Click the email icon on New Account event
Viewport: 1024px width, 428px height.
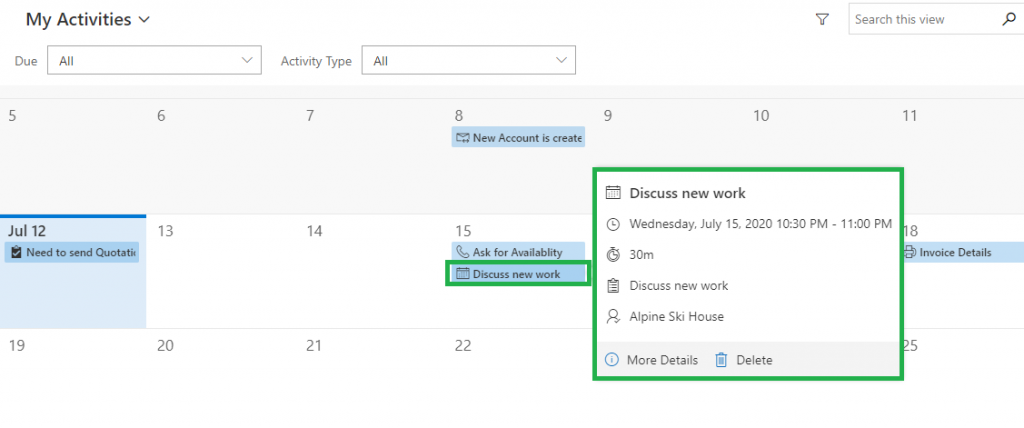pyautogui.click(x=462, y=138)
